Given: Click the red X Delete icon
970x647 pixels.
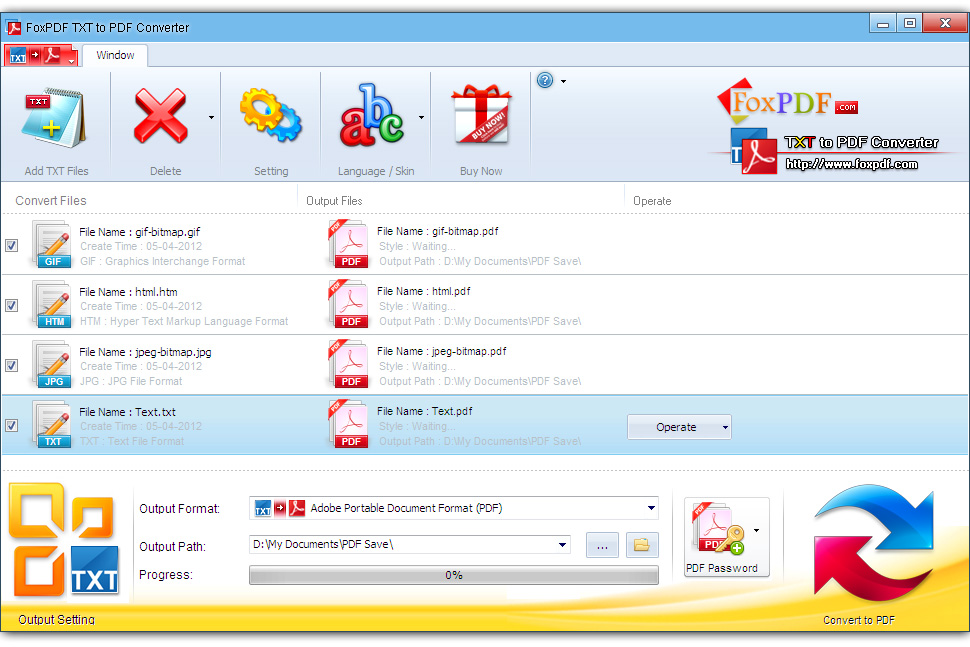Looking at the screenshot, I should [x=160, y=116].
